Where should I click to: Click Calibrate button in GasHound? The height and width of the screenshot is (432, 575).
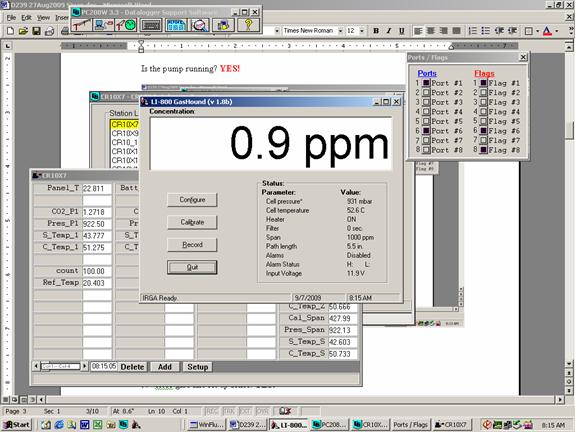tap(192, 222)
